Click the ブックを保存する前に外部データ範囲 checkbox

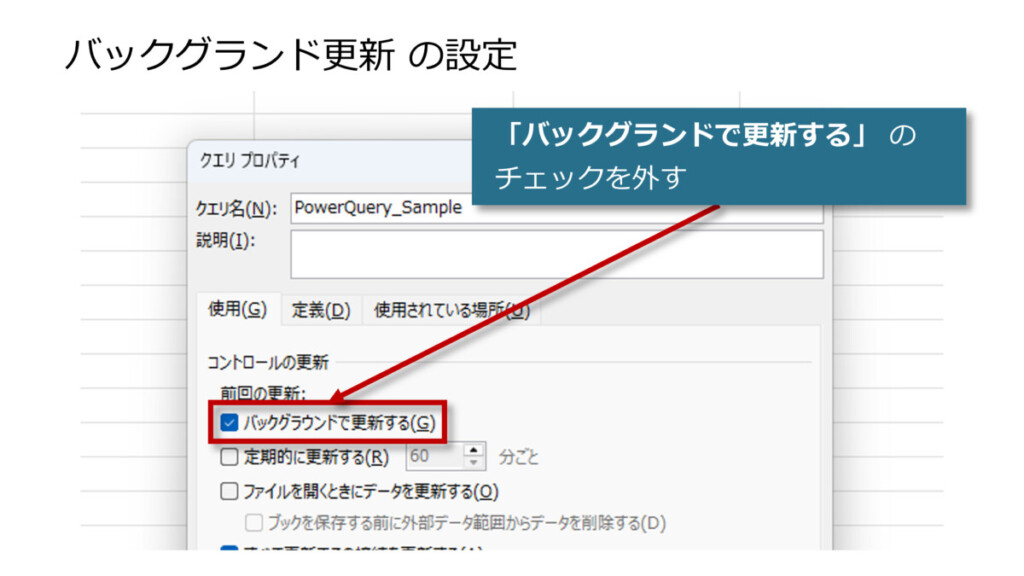pos(254,522)
